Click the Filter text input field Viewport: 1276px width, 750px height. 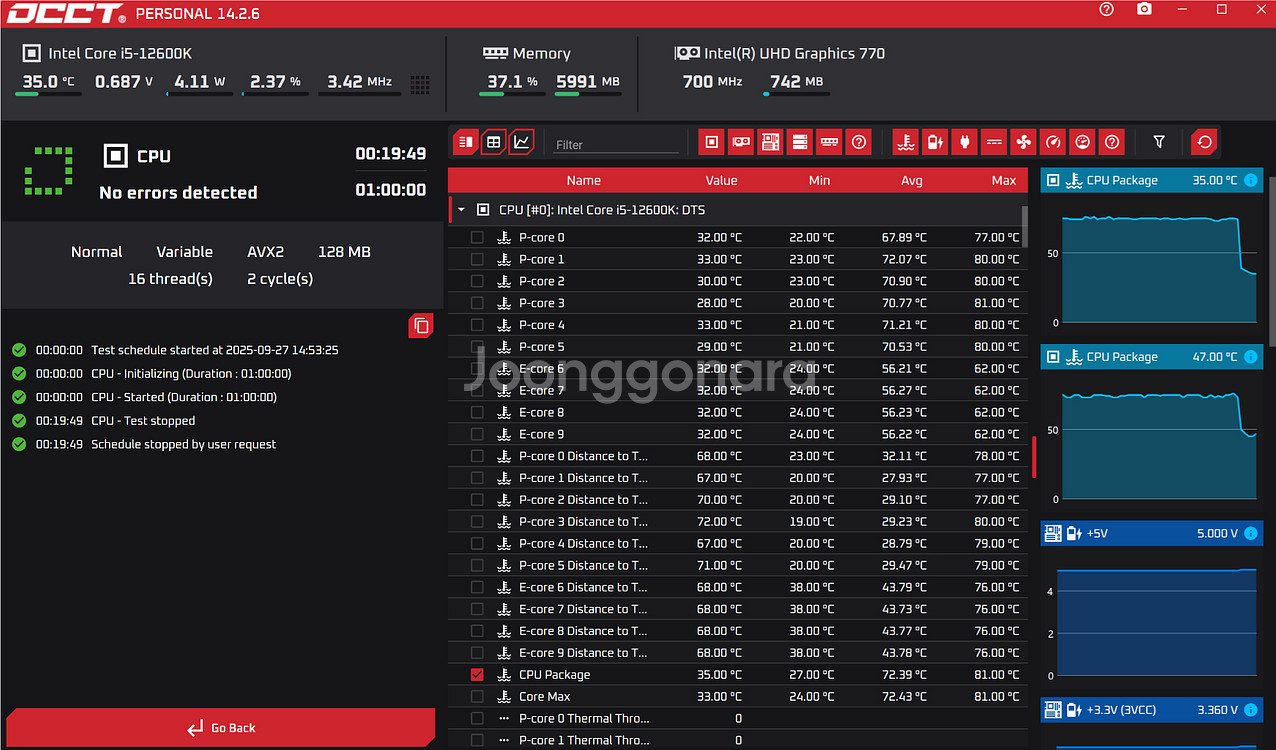615,145
